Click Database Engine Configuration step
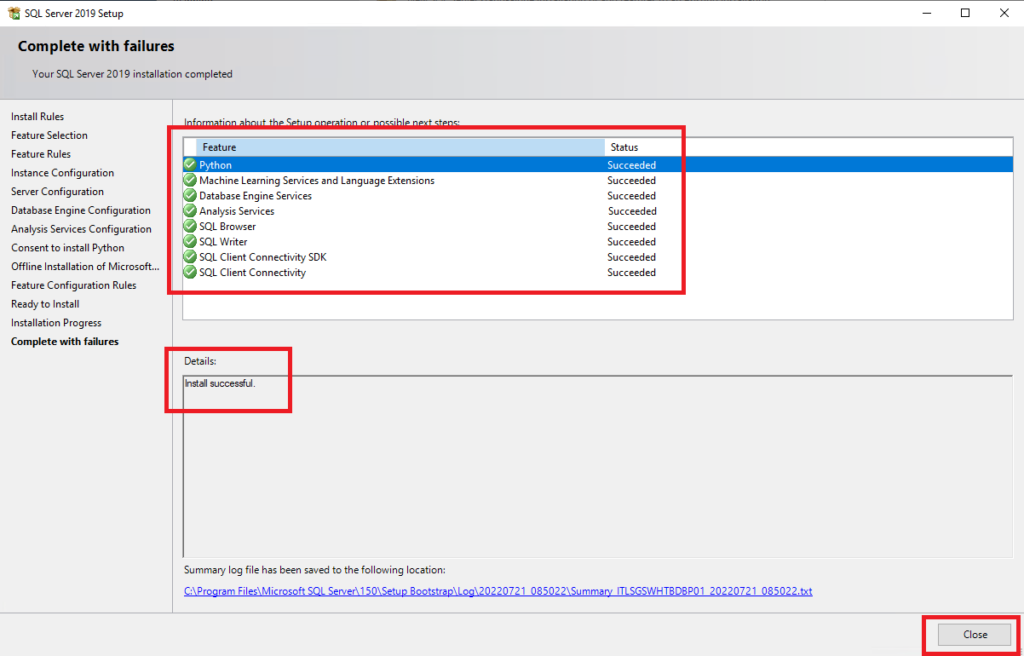1024x656 pixels. pyautogui.click(x=80, y=210)
